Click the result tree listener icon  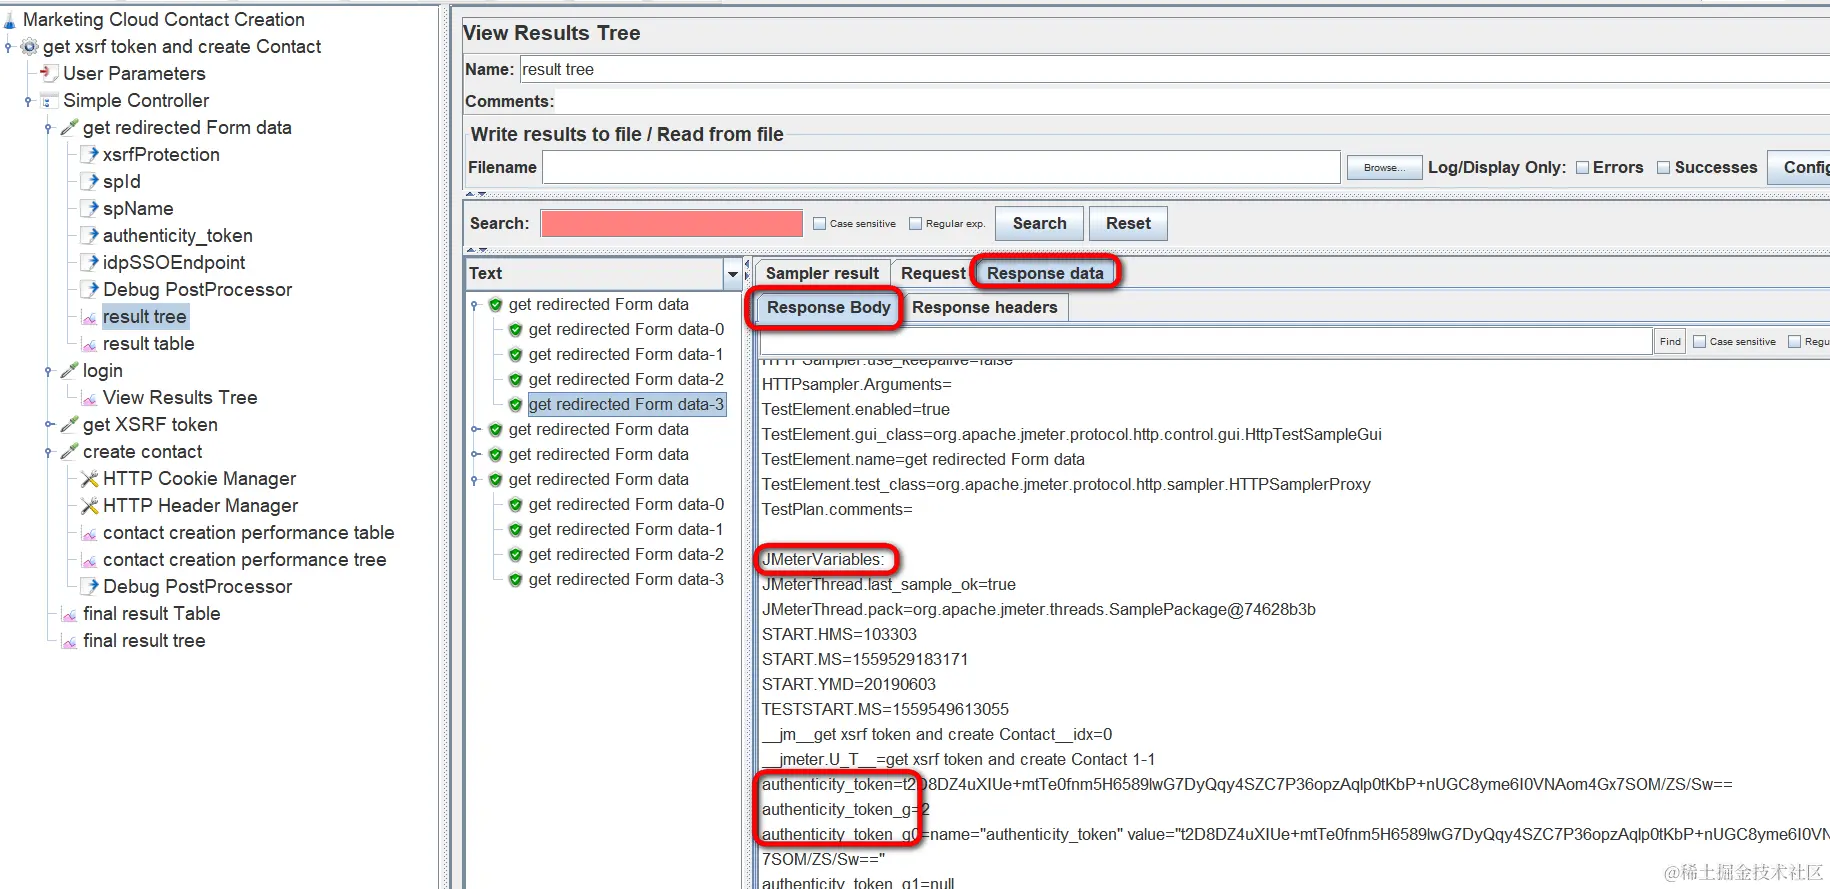[90, 317]
